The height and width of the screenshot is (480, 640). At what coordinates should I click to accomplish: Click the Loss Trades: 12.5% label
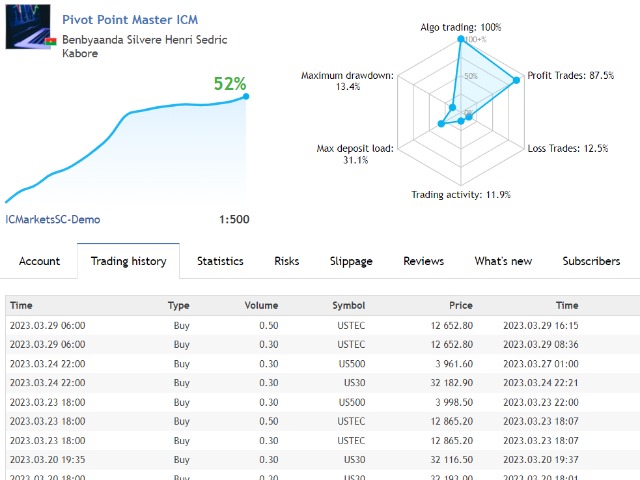pos(568,149)
